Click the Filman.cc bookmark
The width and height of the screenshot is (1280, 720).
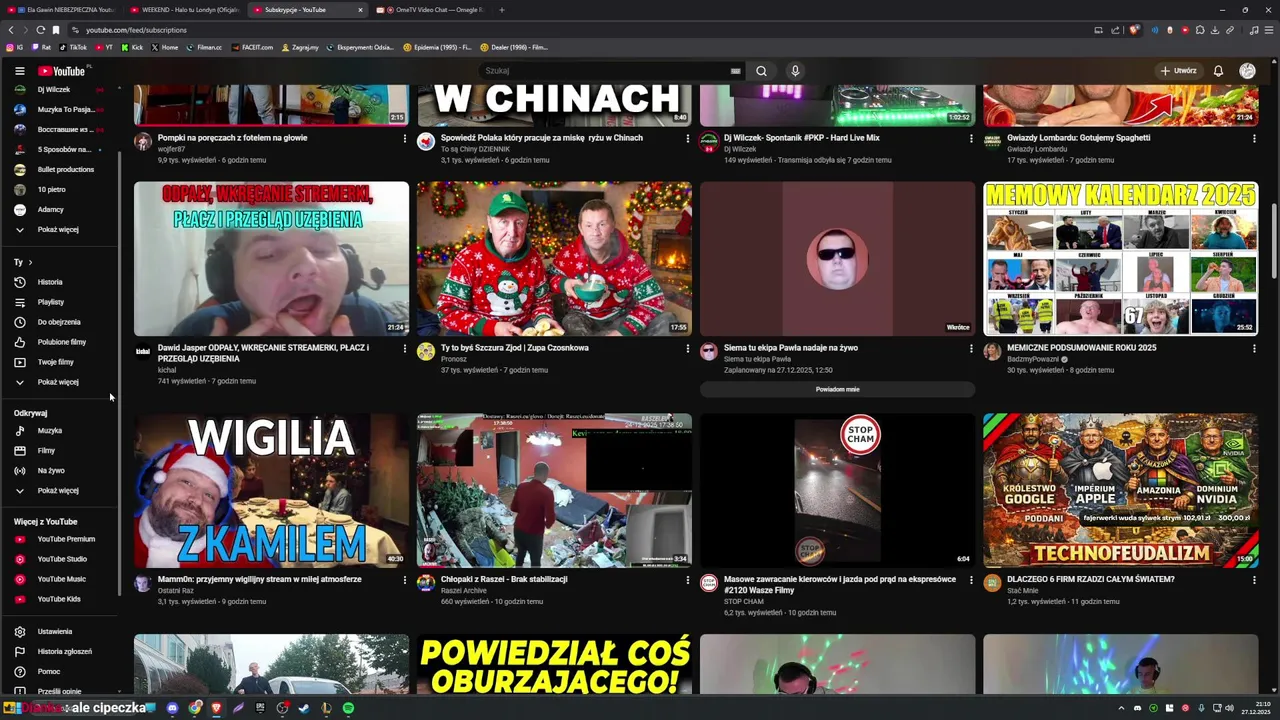pos(204,47)
